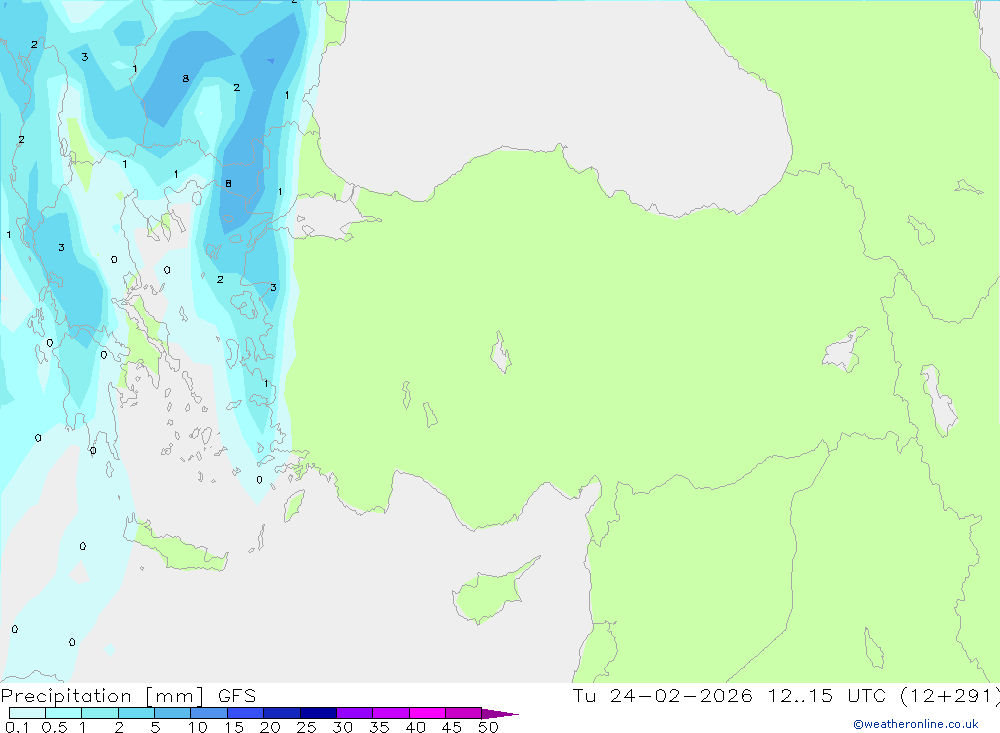This screenshot has height=733, width=1000.
Task: Click the 20–25 mm dark blue swatch
Action: coord(281,713)
